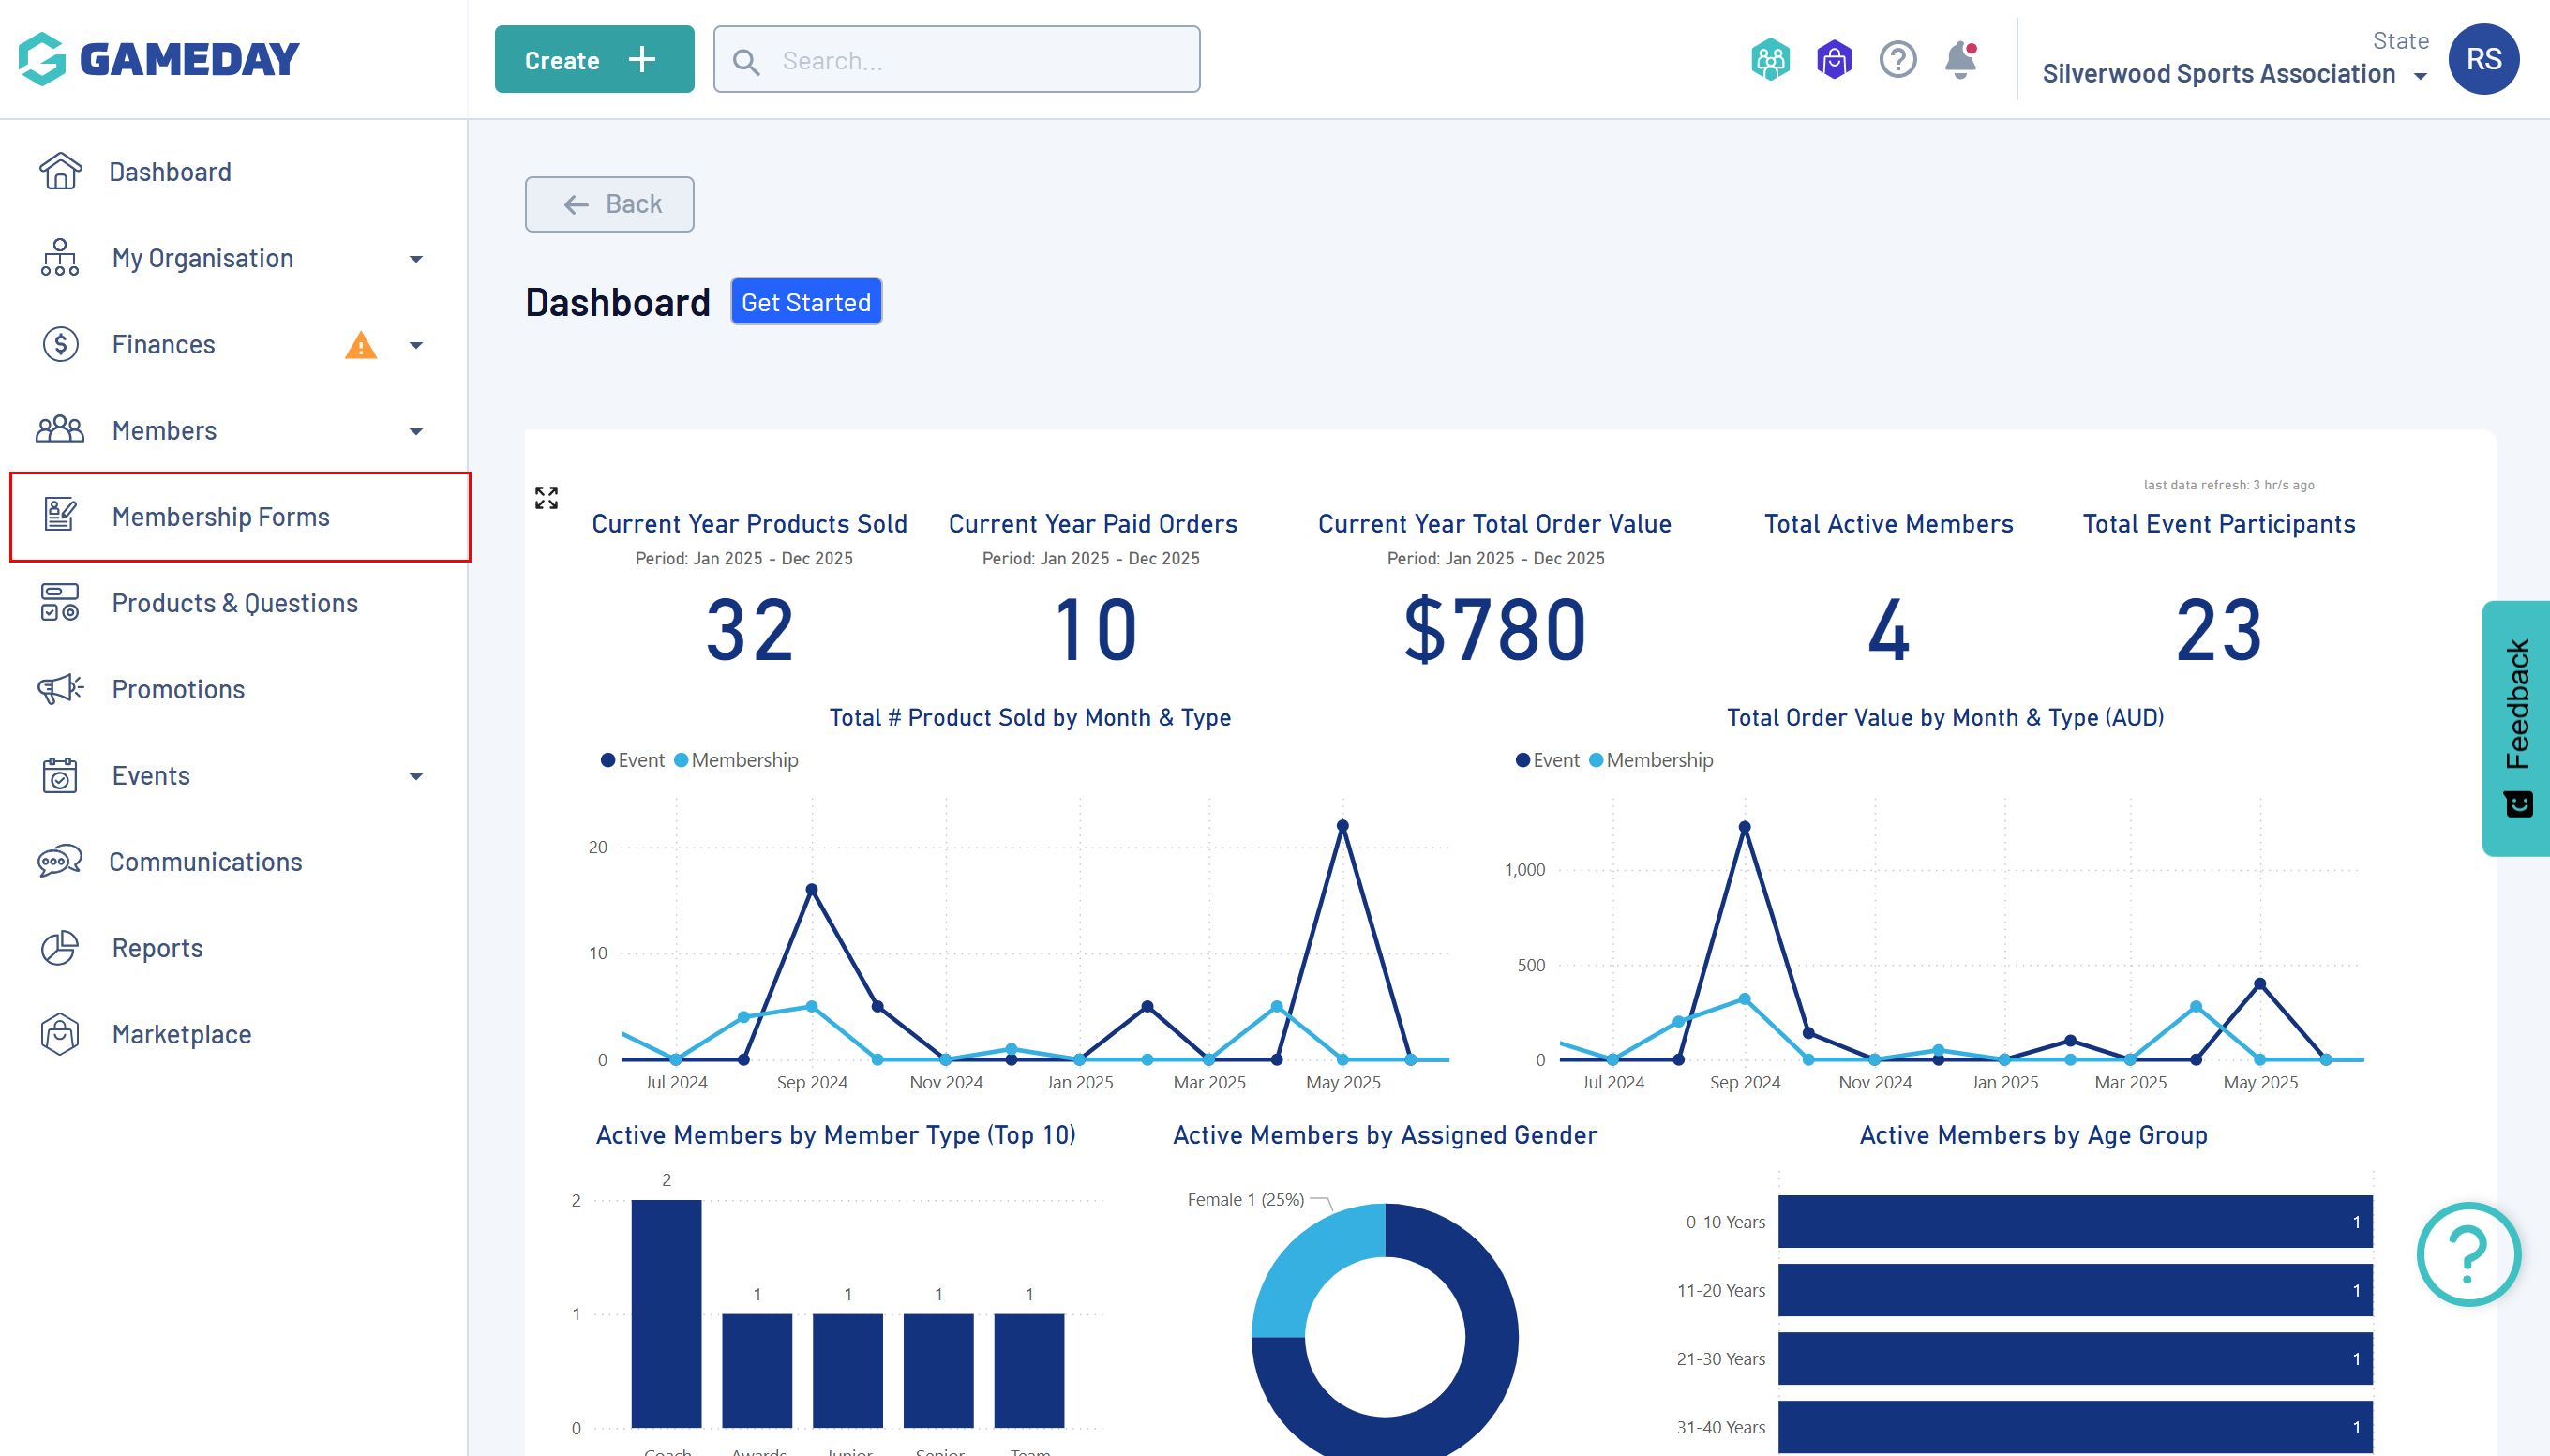Screen dimensions: 2550x1456
Task: Open the help question mark icon in header
Action: [x=1897, y=60]
